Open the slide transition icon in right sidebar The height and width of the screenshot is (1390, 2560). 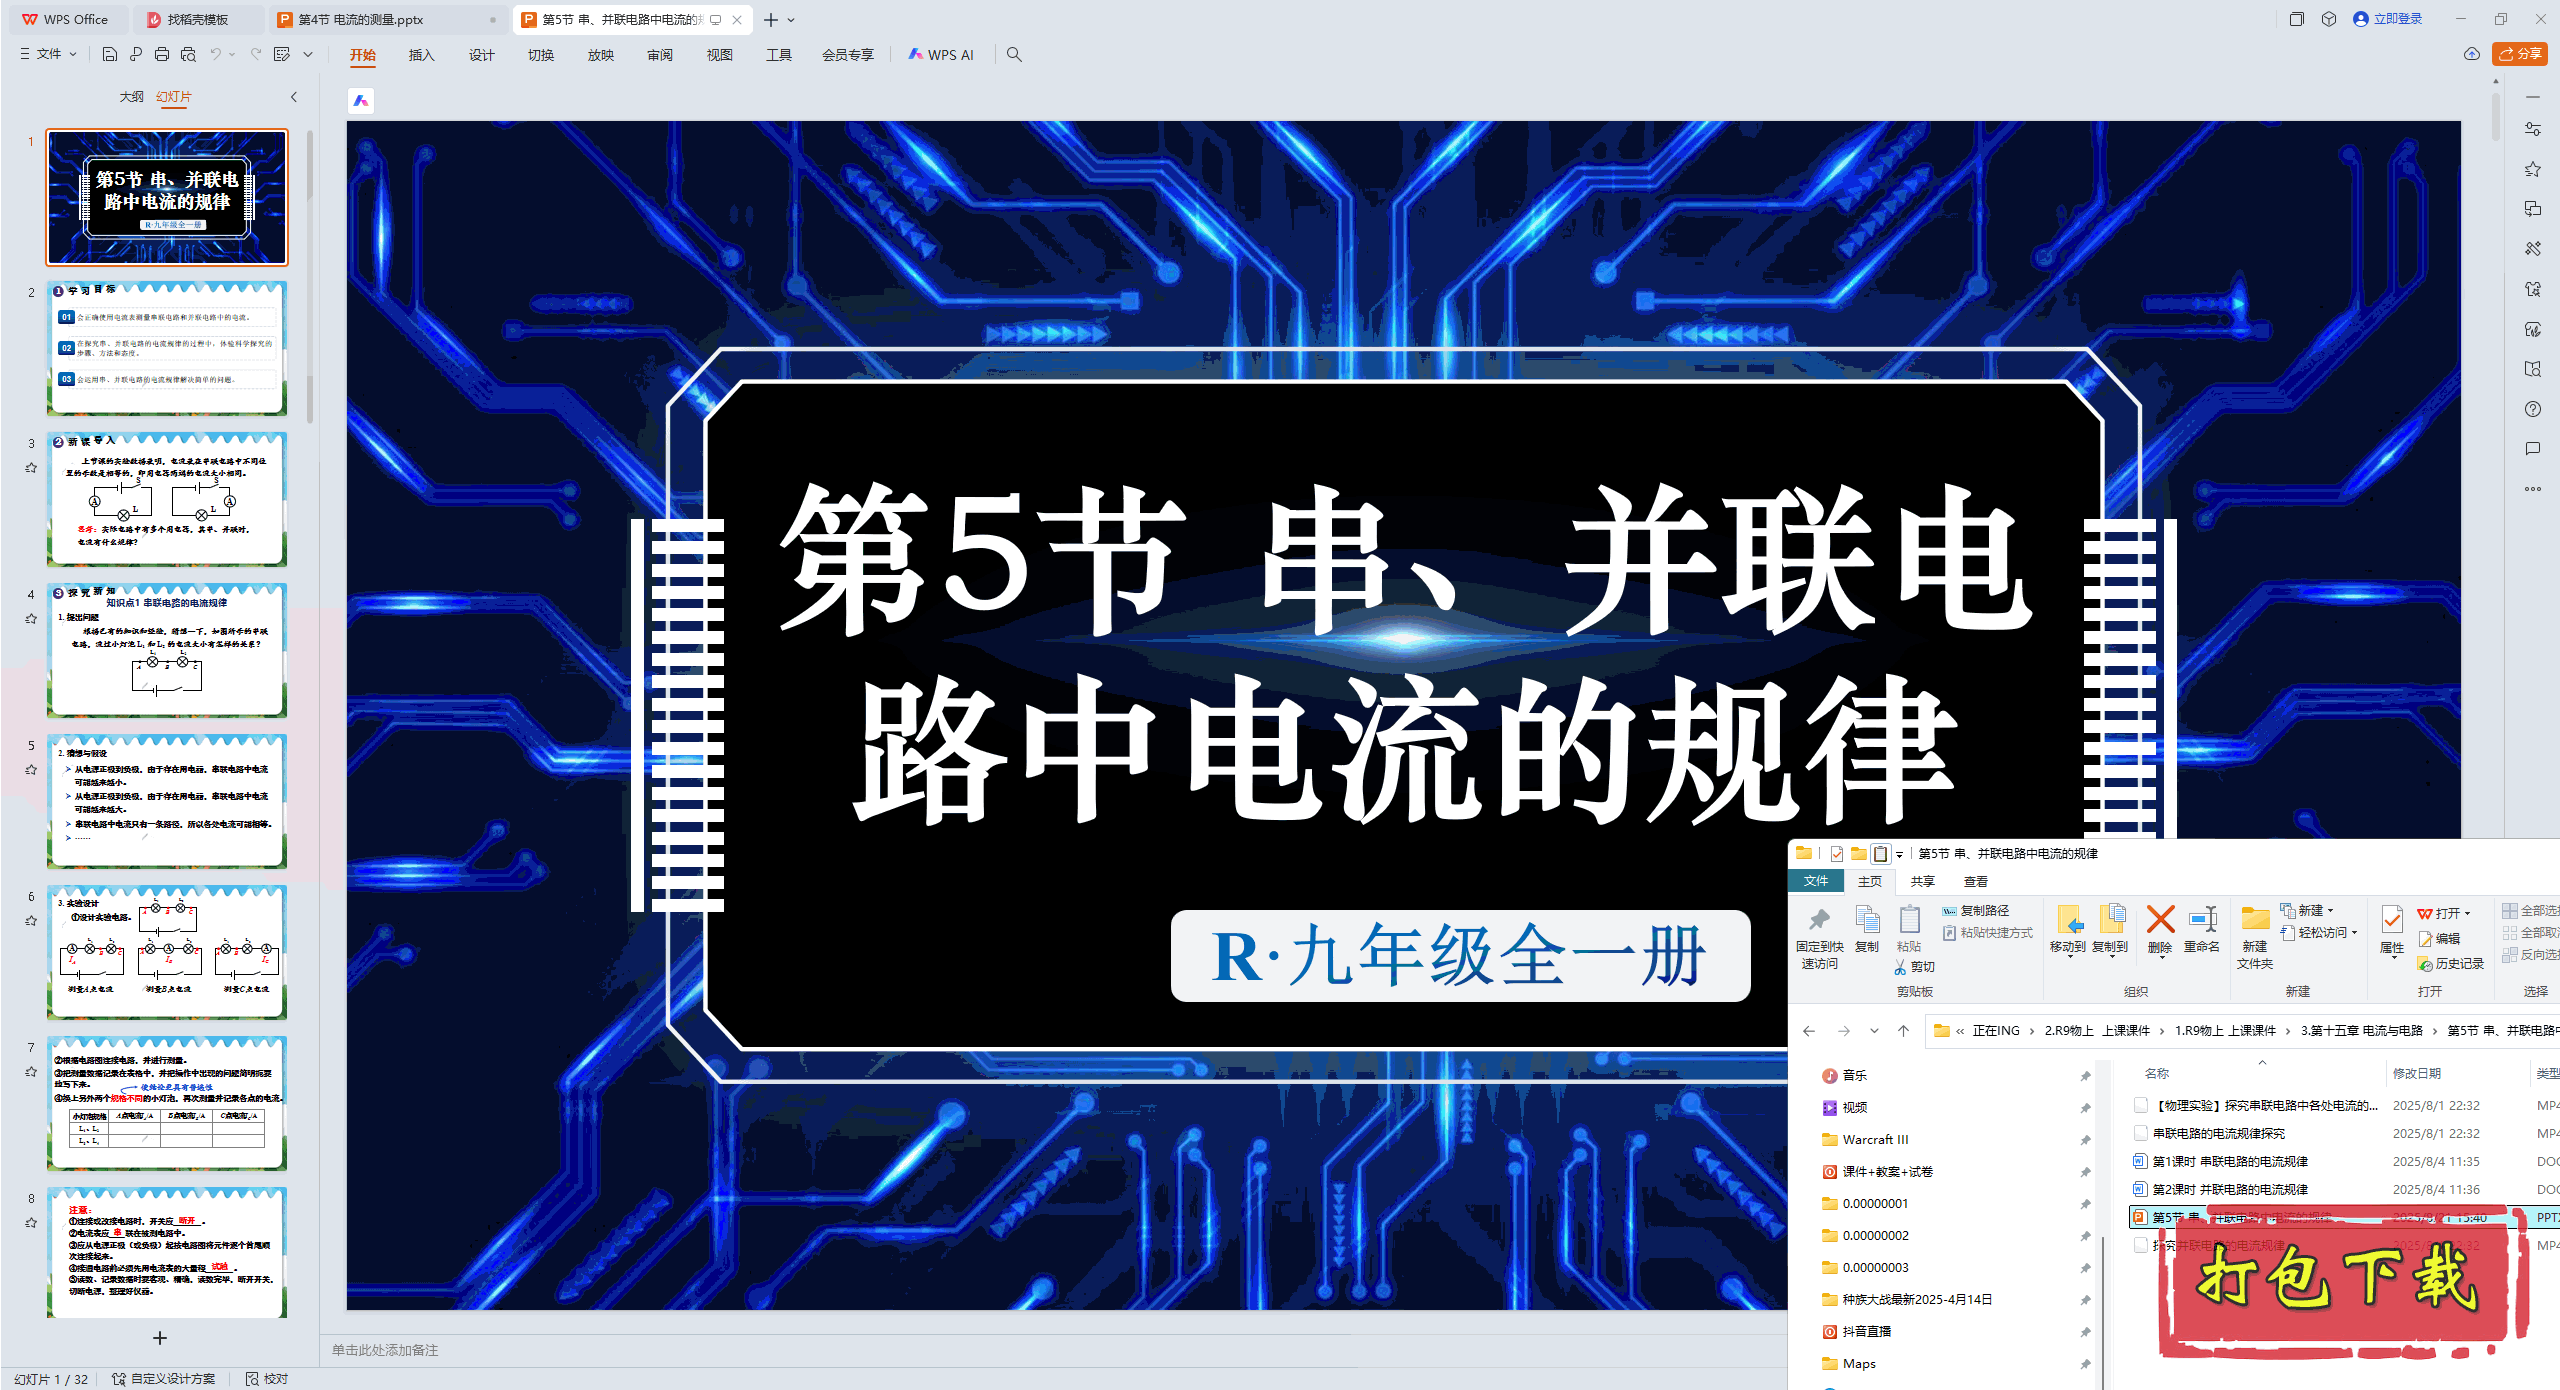(x=2533, y=209)
